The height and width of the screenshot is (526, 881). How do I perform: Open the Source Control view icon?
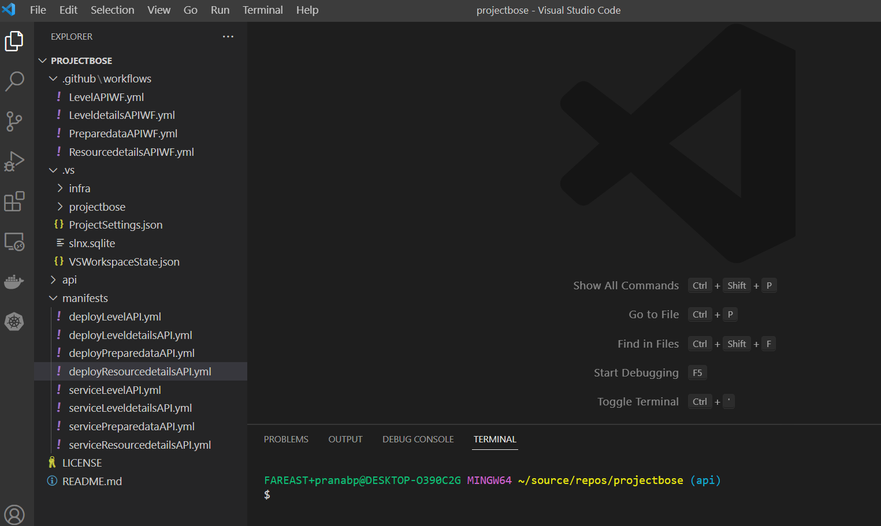14,121
